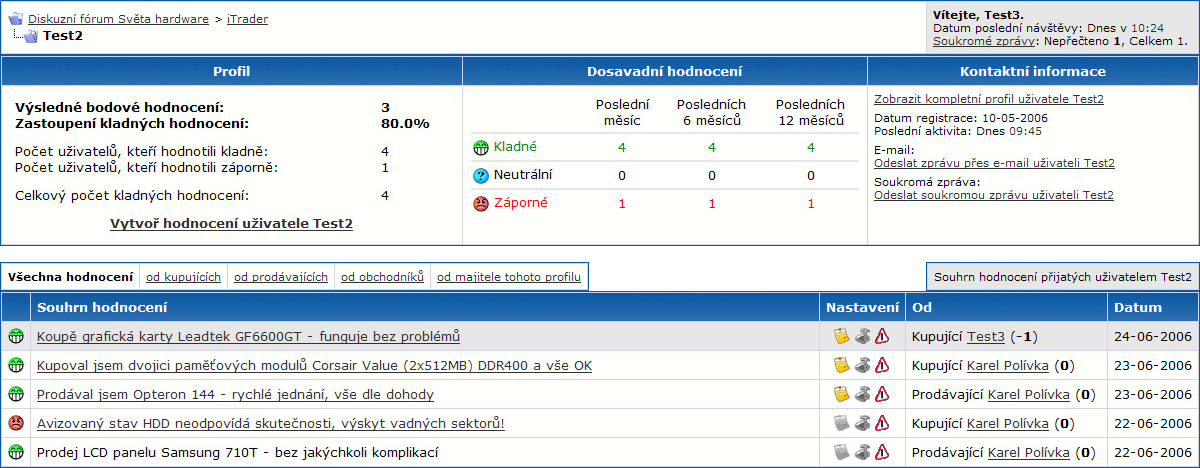1200x468 pixels.
Task: Show 'od majitele tohoto profilu' ratings tab
Action: coord(509,277)
